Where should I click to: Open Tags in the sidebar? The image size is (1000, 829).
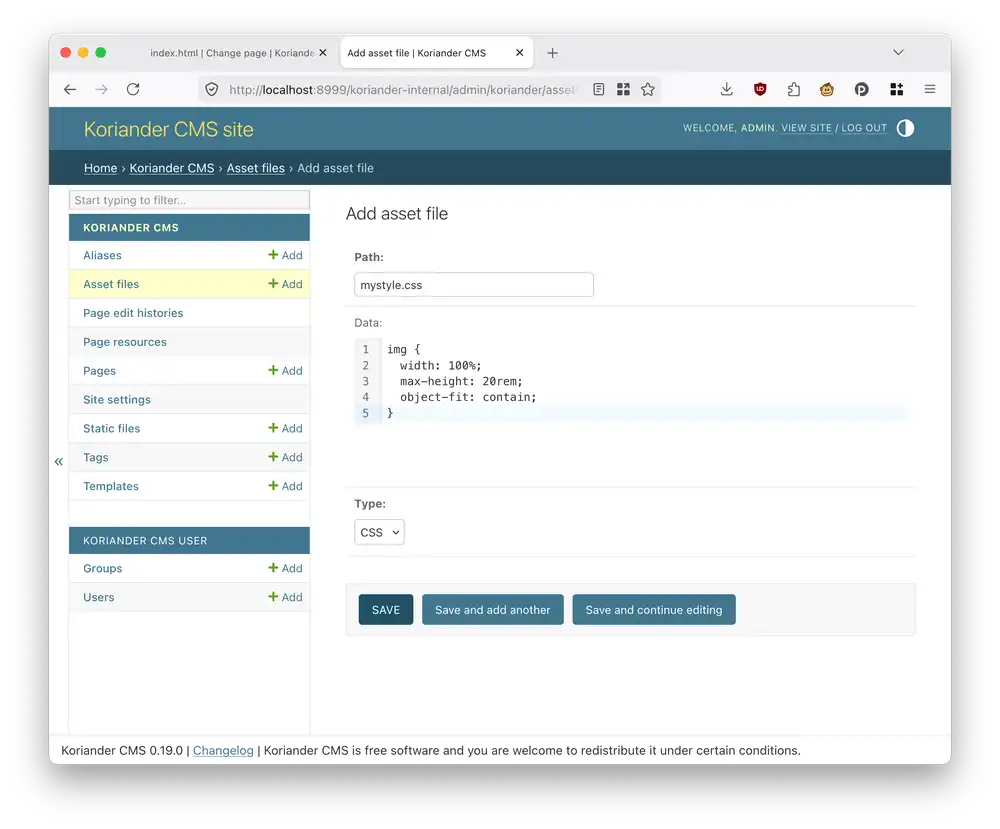[96, 457]
